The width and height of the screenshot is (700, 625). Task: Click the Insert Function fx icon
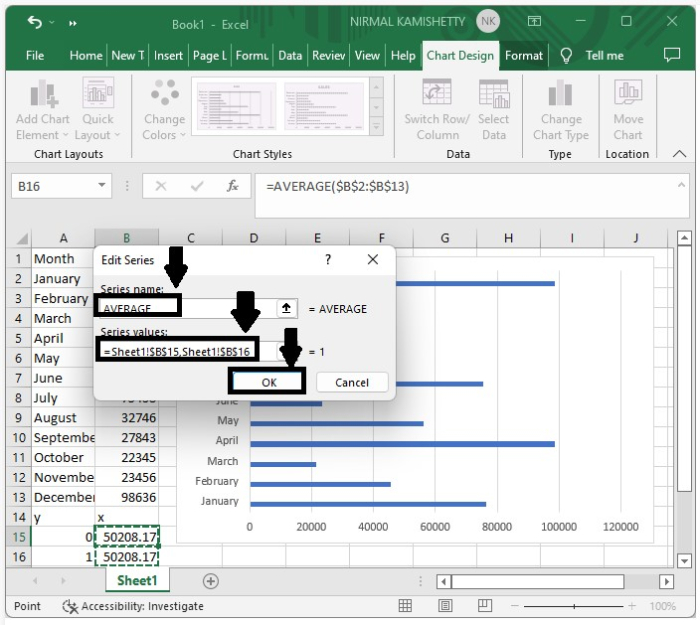point(233,186)
